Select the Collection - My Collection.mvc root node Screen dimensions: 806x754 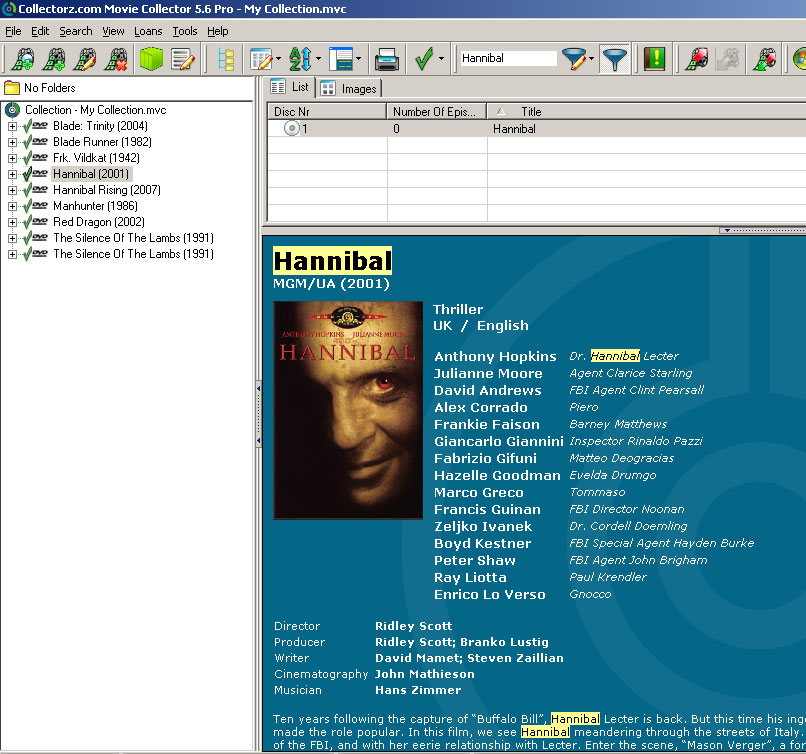click(96, 110)
